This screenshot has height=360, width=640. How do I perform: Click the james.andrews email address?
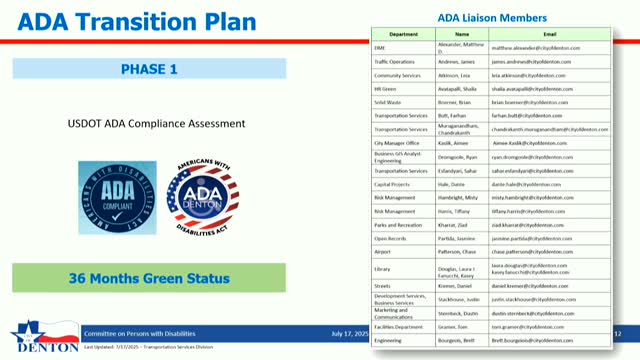pos(531,62)
